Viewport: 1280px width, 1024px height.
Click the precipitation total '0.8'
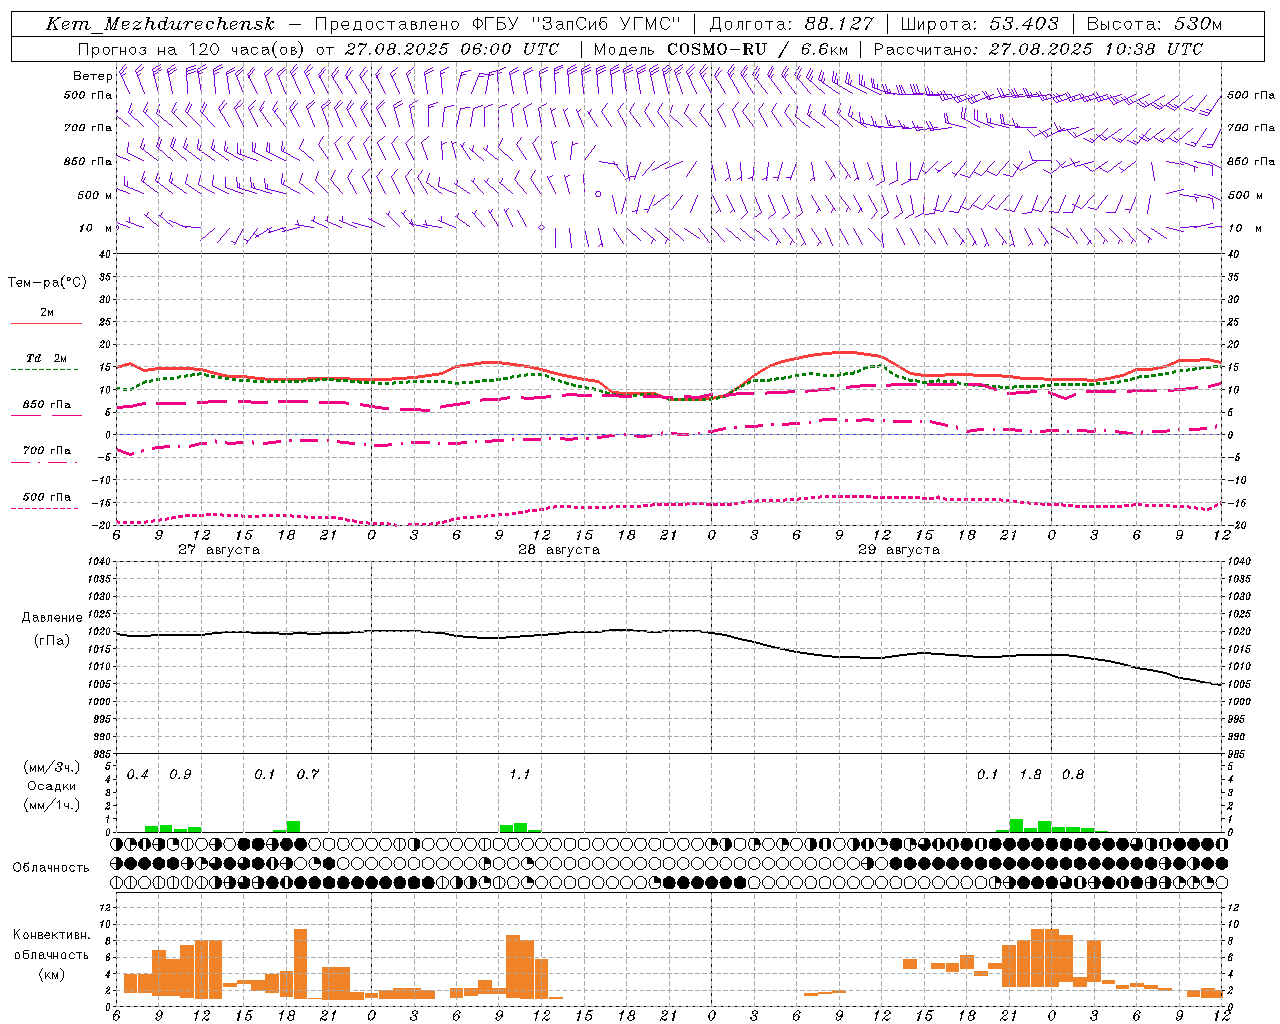click(1073, 775)
